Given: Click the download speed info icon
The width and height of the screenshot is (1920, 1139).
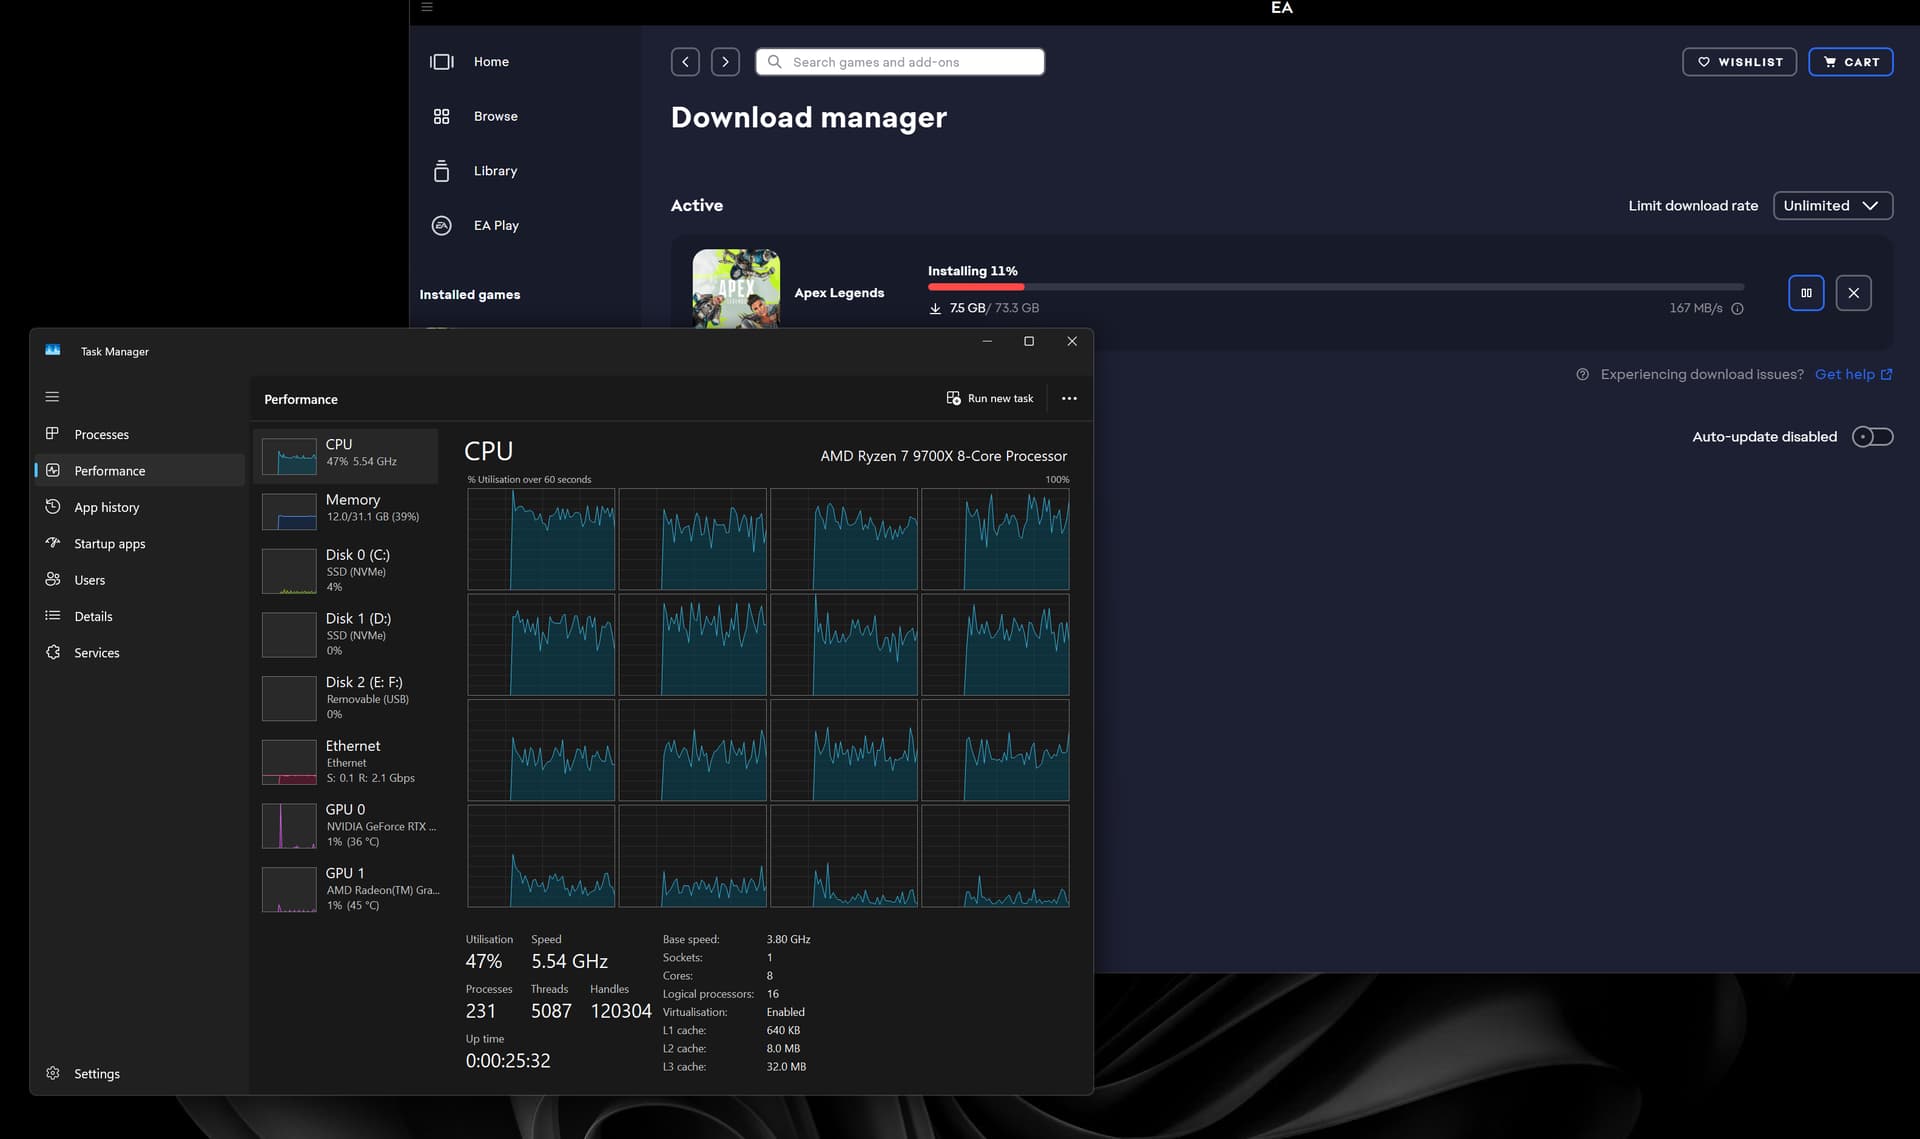Looking at the screenshot, I should point(1737,309).
